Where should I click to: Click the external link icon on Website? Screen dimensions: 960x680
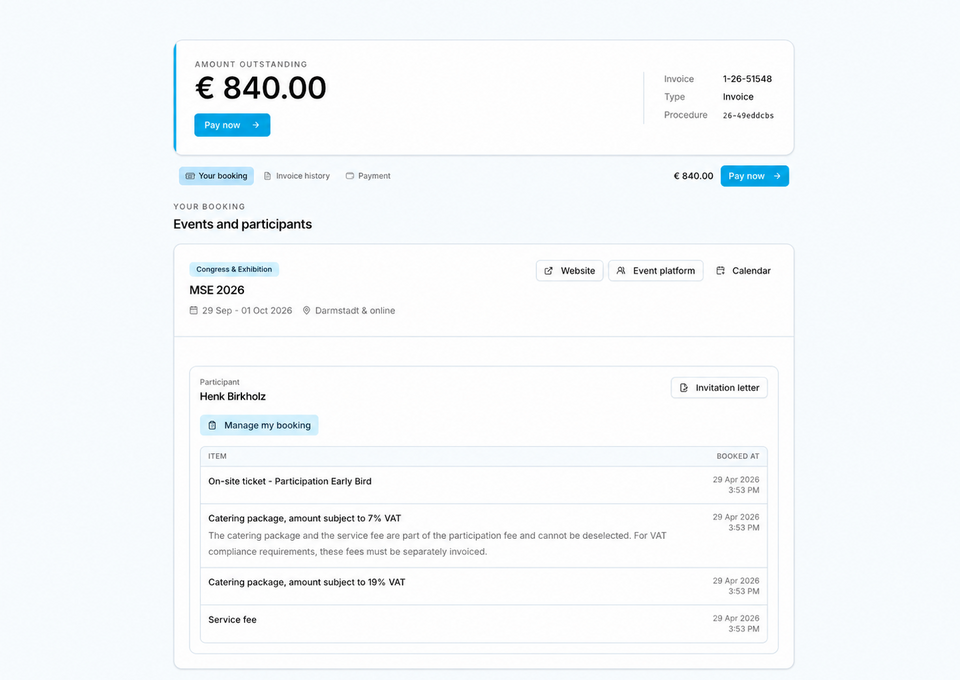(x=549, y=271)
